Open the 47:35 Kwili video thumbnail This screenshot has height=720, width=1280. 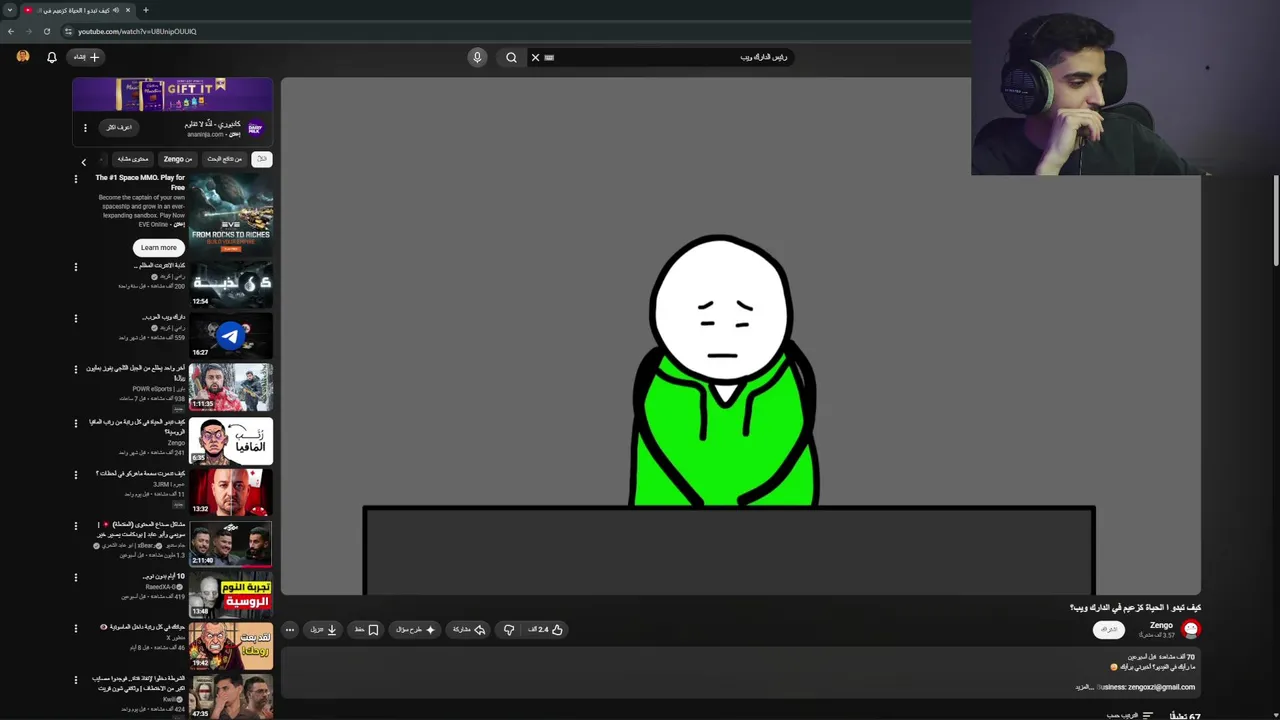pos(231,697)
